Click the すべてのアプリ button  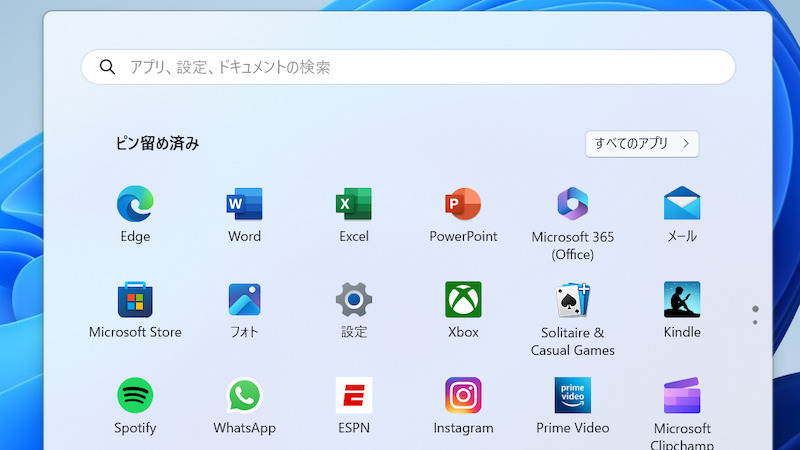point(642,143)
